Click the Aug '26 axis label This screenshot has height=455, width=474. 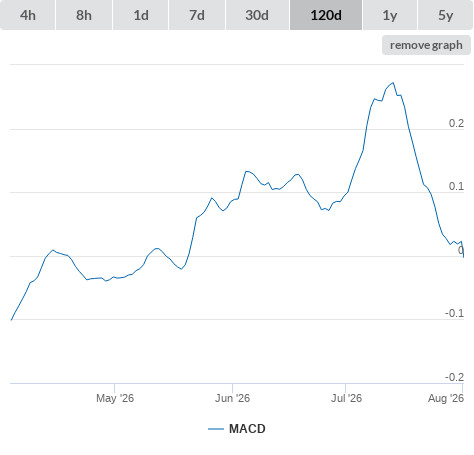pos(446,398)
